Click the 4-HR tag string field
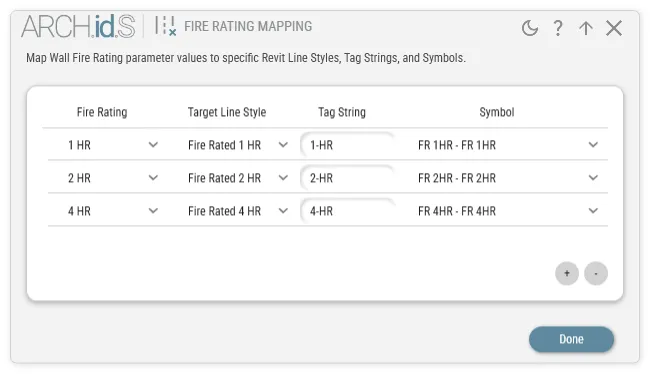The image size is (650, 374). coord(347,211)
